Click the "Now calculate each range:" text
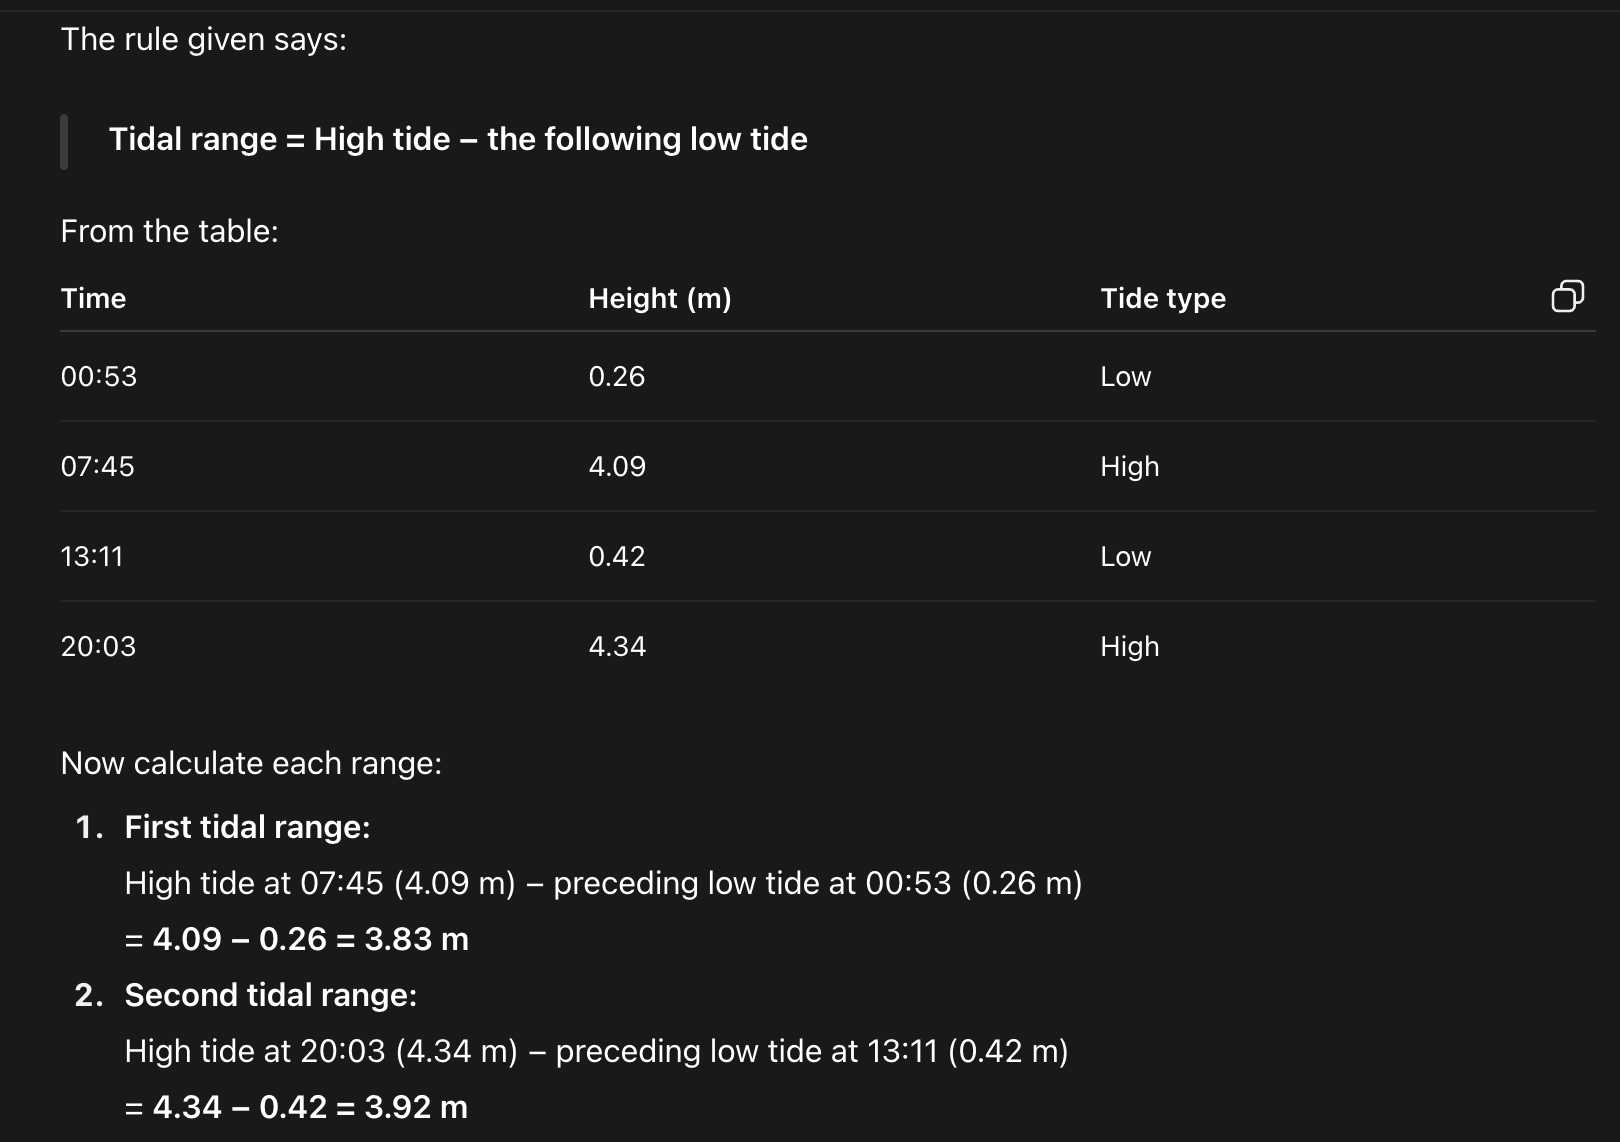The image size is (1620, 1142). tap(251, 763)
